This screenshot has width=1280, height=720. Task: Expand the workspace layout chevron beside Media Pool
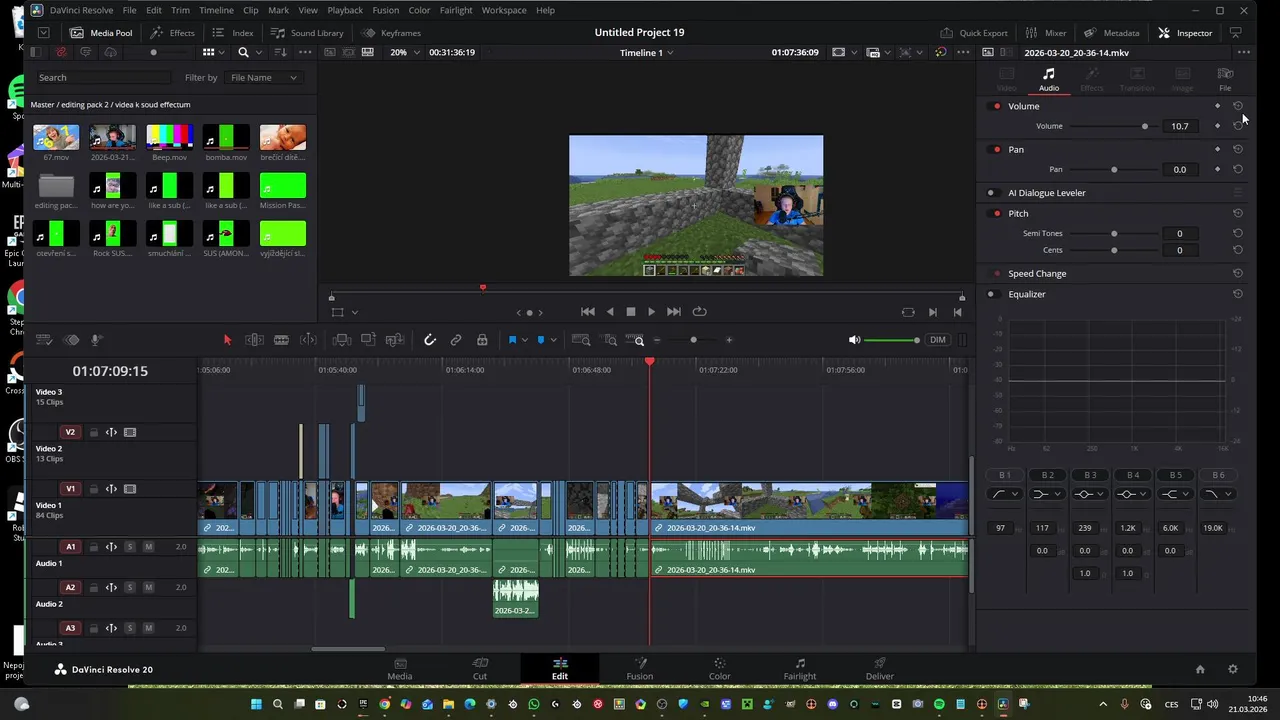coord(43,33)
